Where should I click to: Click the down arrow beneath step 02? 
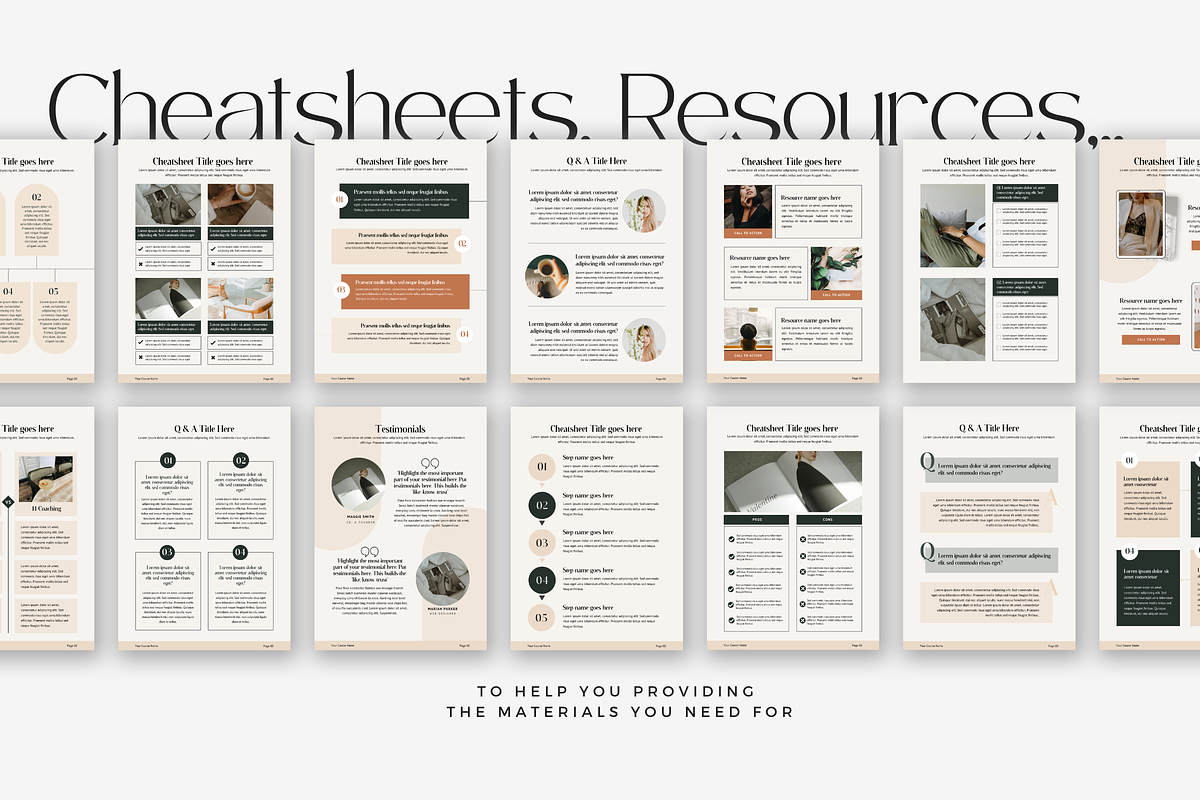point(541,524)
